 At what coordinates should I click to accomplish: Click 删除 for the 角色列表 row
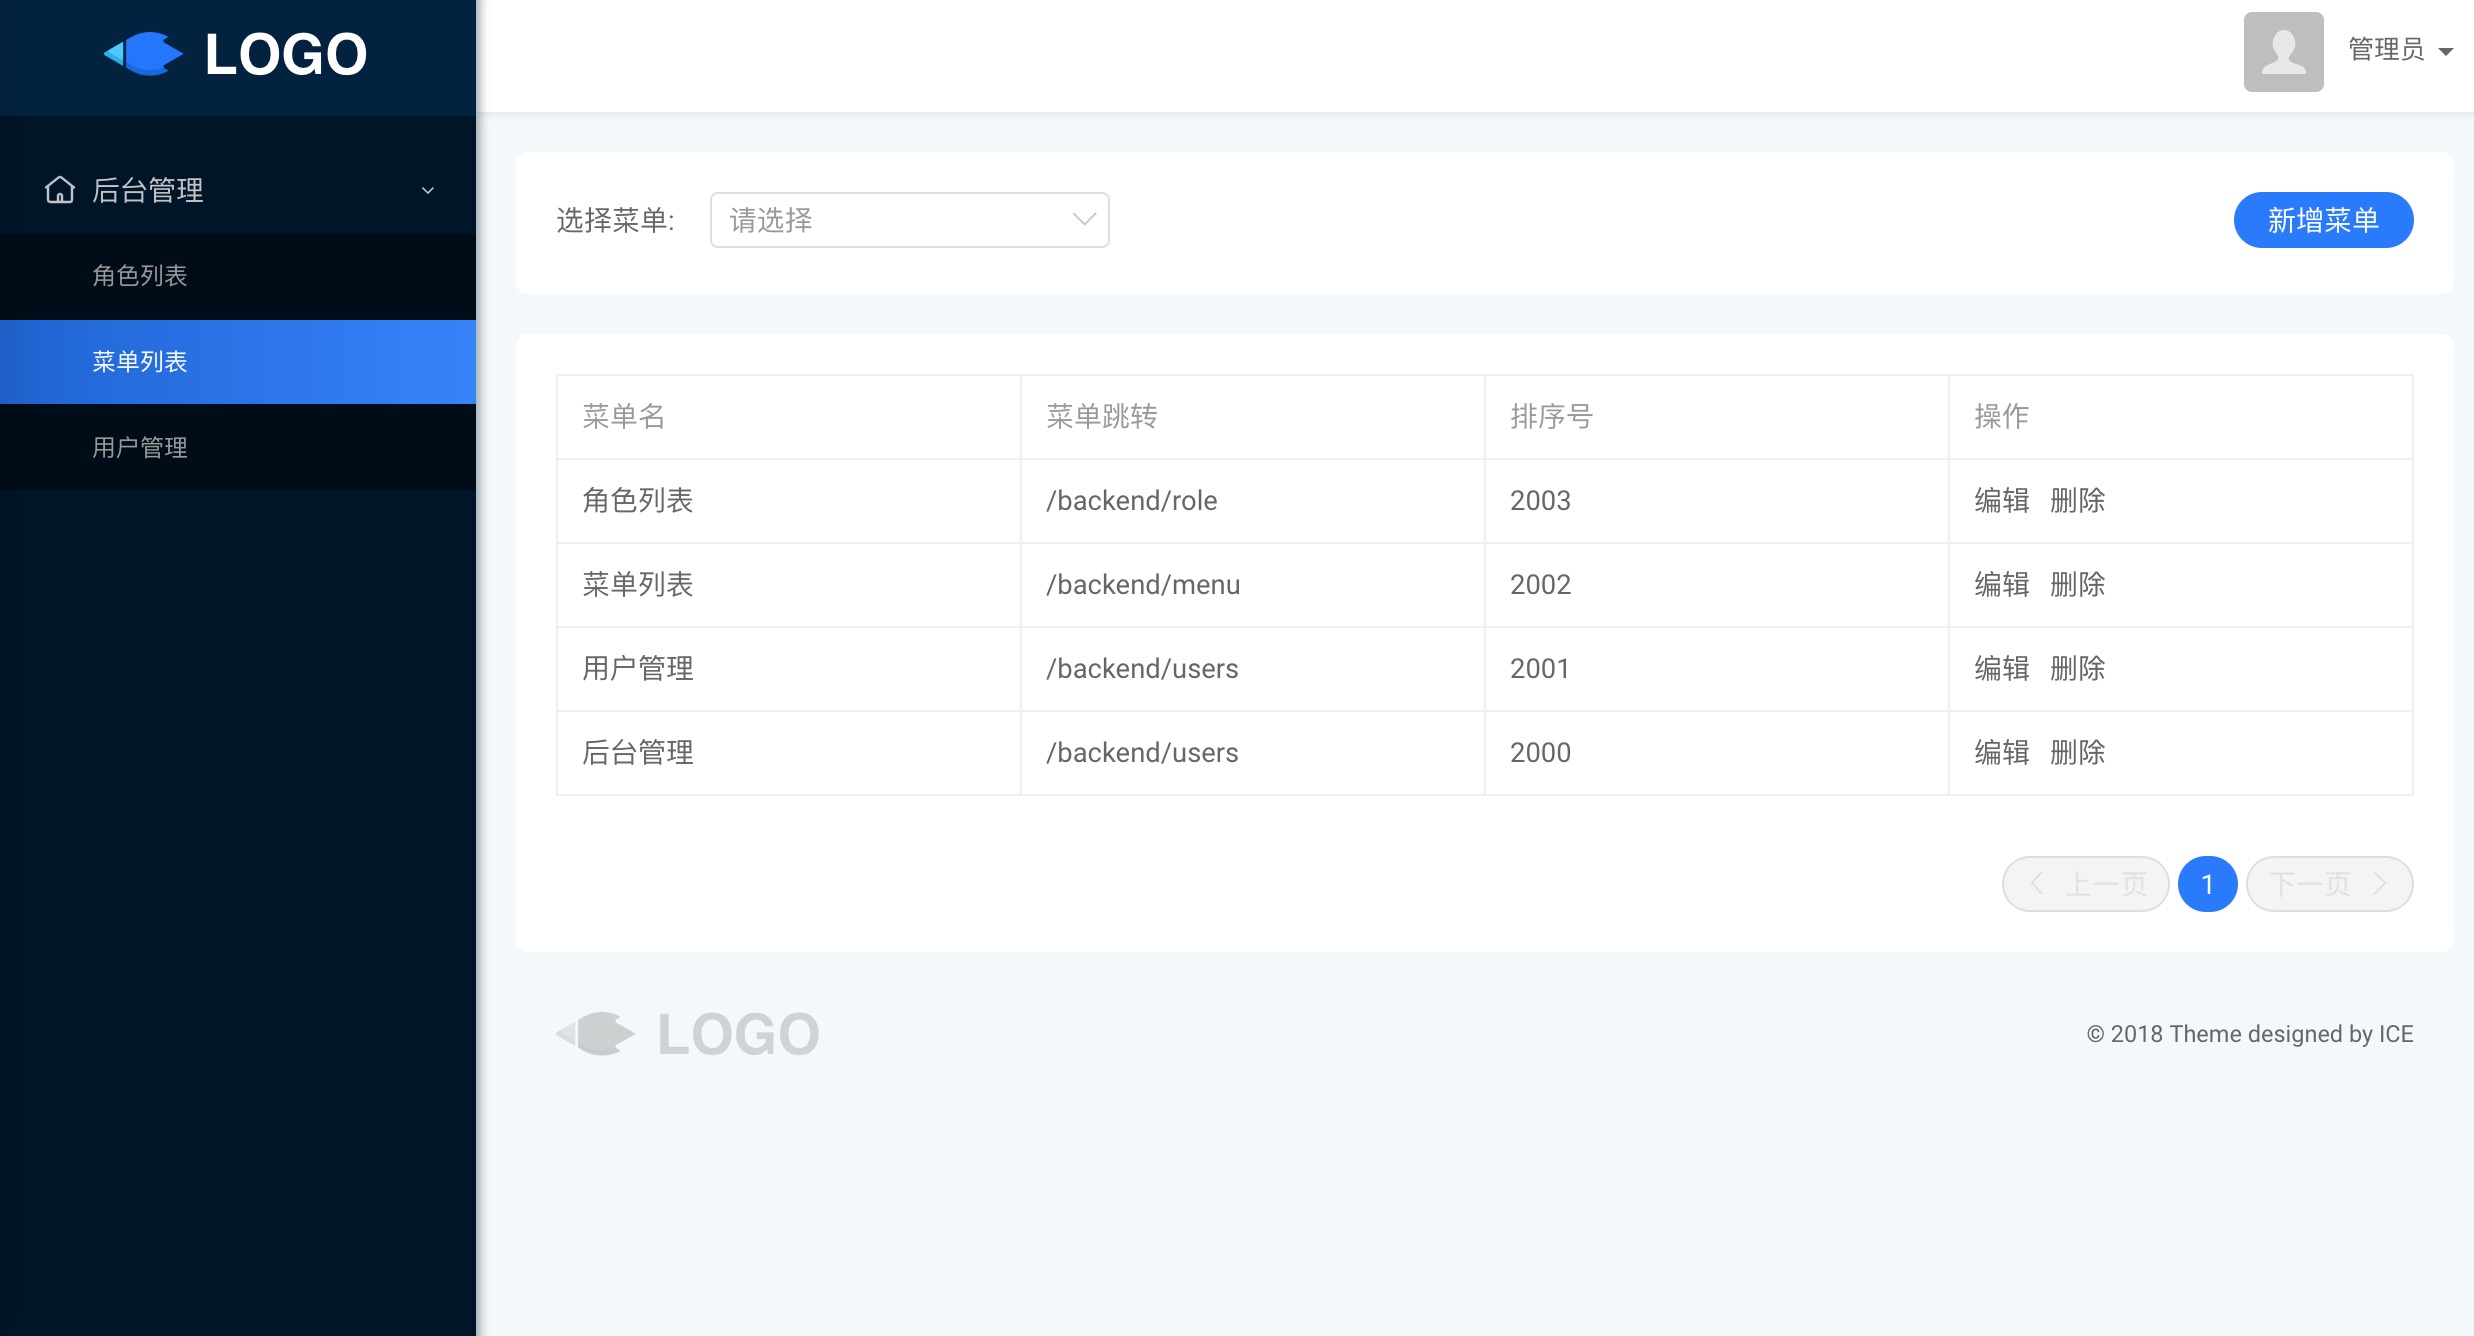(2077, 501)
